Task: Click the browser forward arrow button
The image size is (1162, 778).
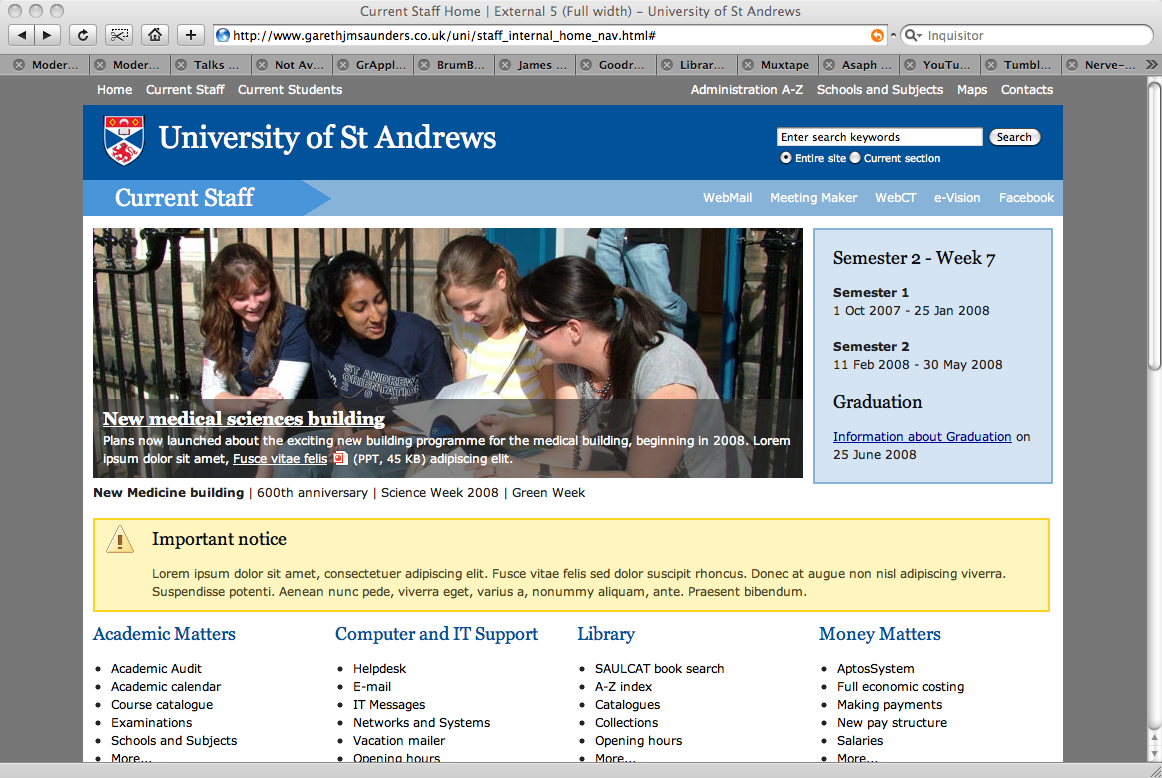Action: tap(47, 35)
